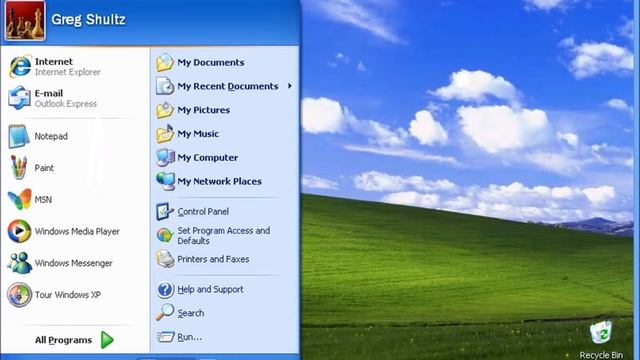This screenshot has width=640, height=360.
Task: Open the Internet Explorer icon
Action: coord(20,66)
